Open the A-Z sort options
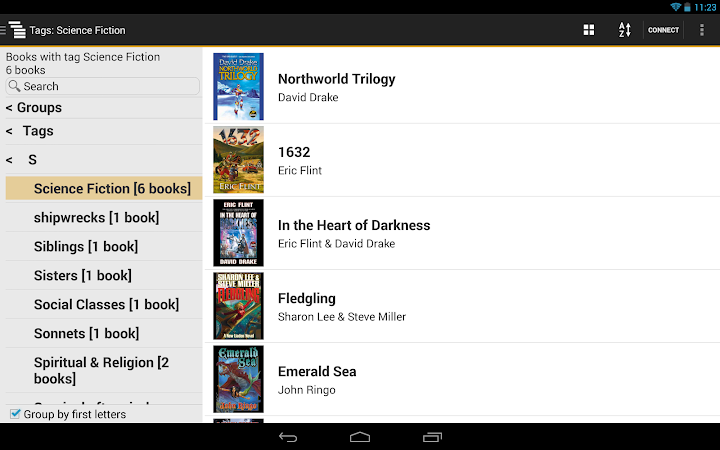Viewport: 720px width, 450px height. coord(624,30)
